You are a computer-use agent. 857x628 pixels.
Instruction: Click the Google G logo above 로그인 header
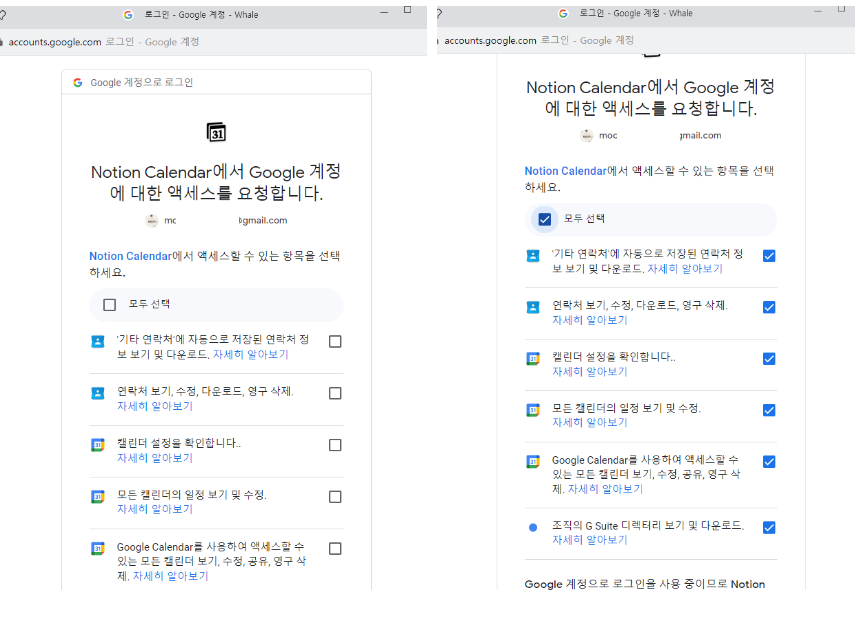click(x=77, y=82)
